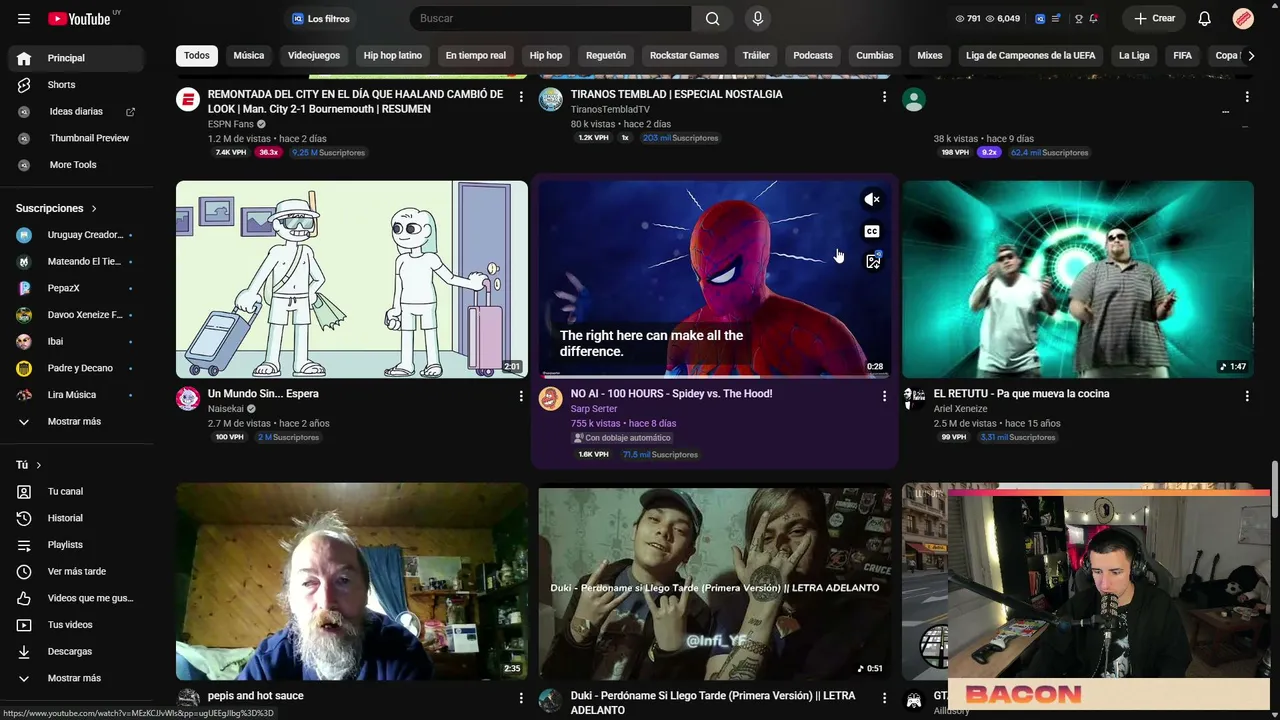Open Ideas diarias in the sidebar
The image size is (1280, 720).
pyautogui.click(x=76, y=112)
